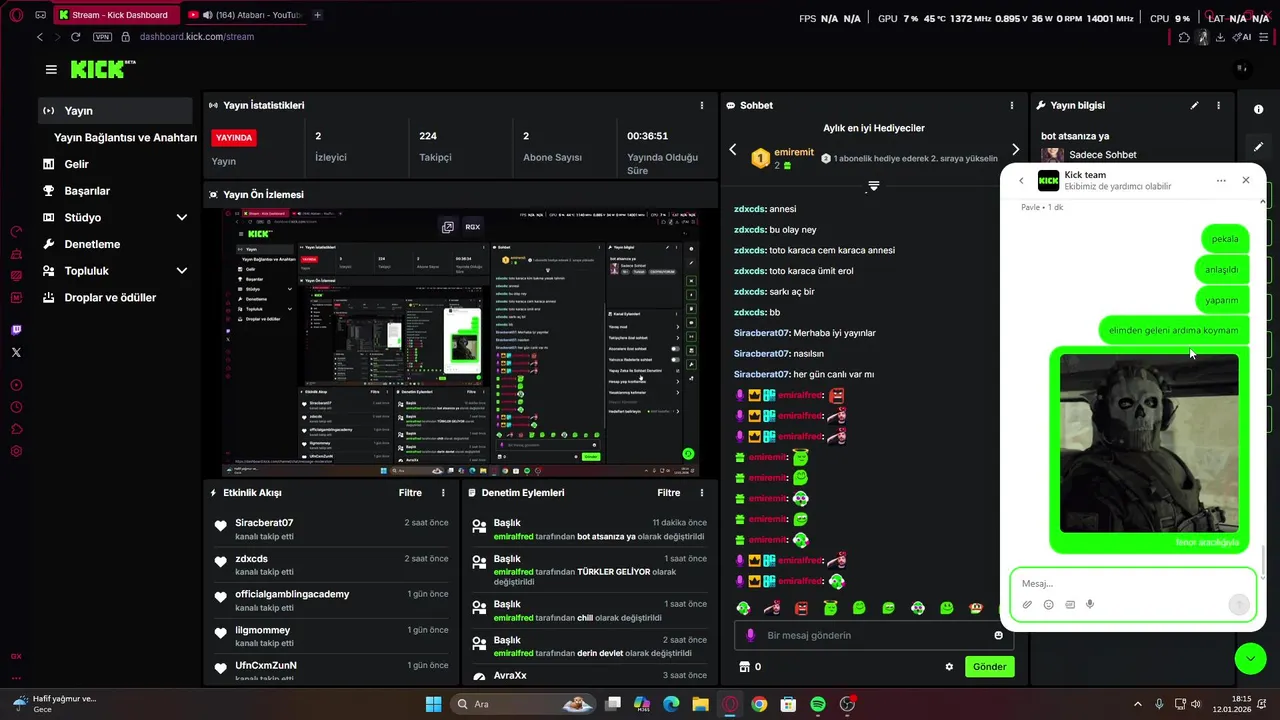Click the green Gönder button
Viewport: 1280px width, 720px height.
pos(989,667)
